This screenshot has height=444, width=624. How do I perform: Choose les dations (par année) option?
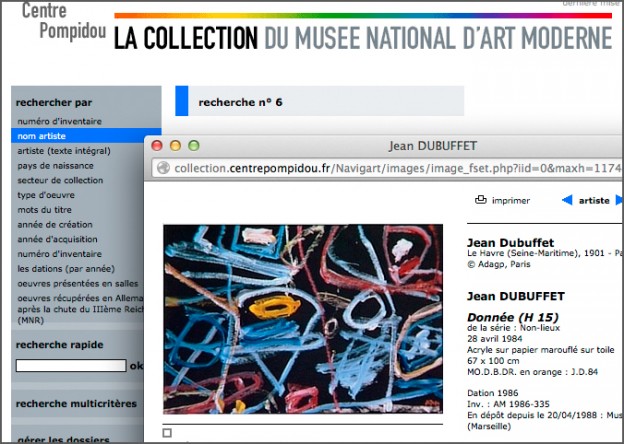[66, 269]
